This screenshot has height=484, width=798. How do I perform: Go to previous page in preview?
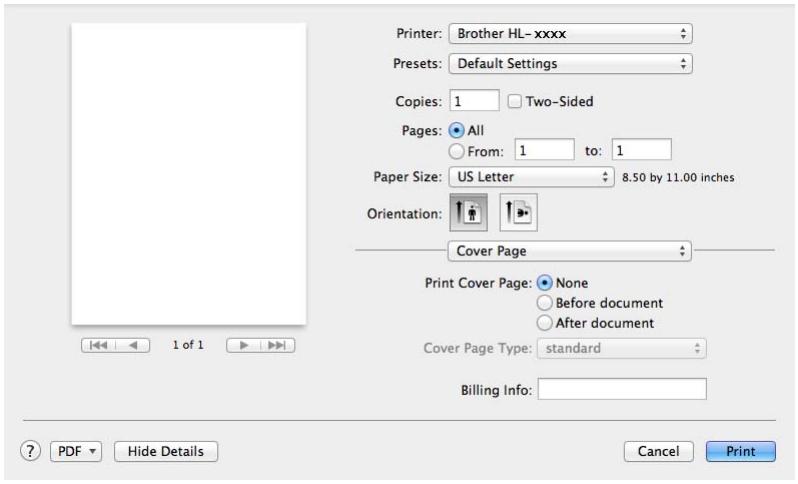(133, 346)
